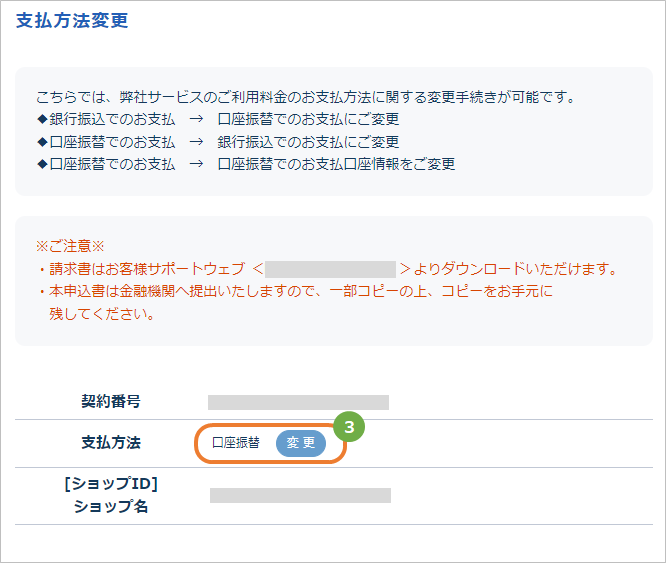The width and height of the screenshot is (666, 563).
Task: Click the line ending 口座情報をご変更
Action: pos(246,164)
